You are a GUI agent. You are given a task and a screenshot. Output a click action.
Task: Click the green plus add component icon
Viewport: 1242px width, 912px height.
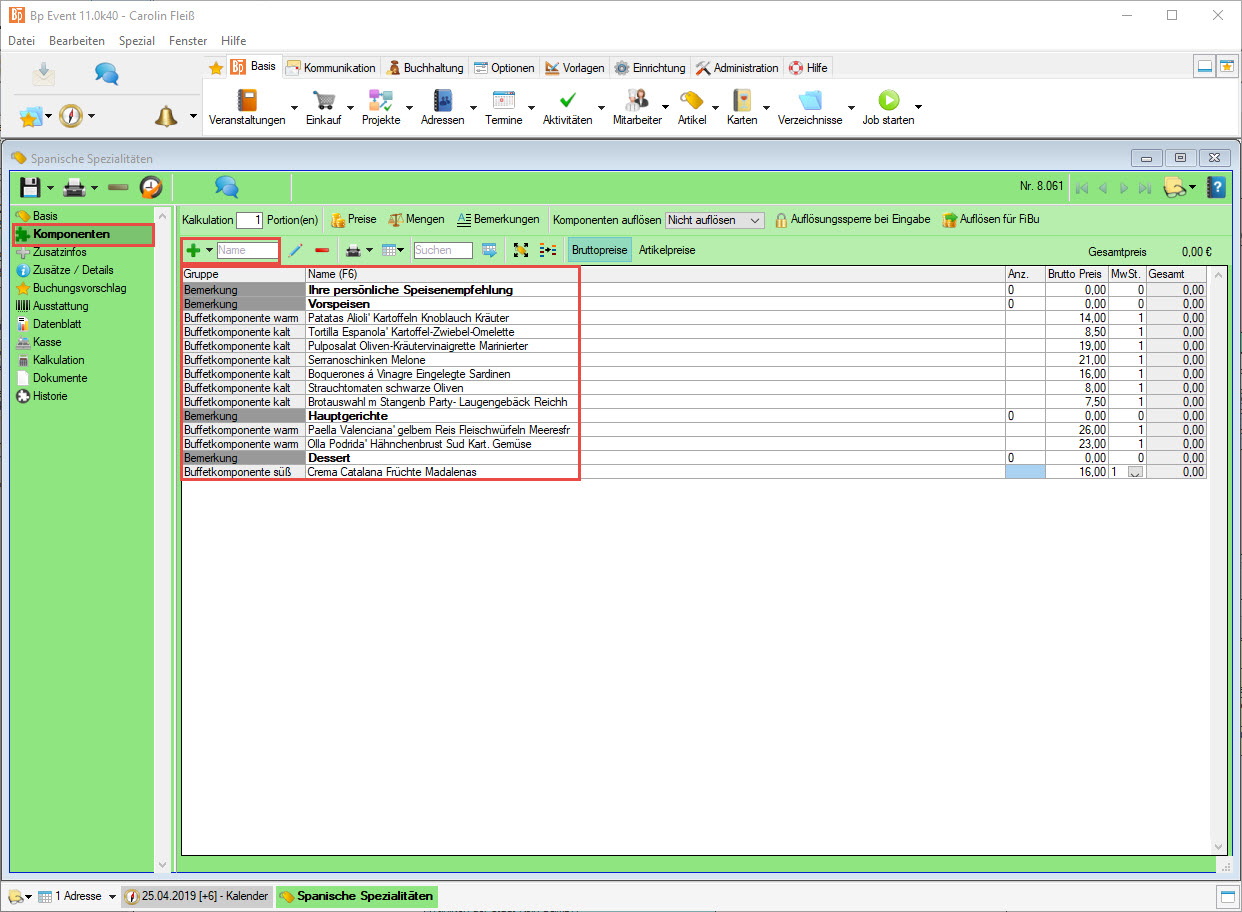point(194,250)
